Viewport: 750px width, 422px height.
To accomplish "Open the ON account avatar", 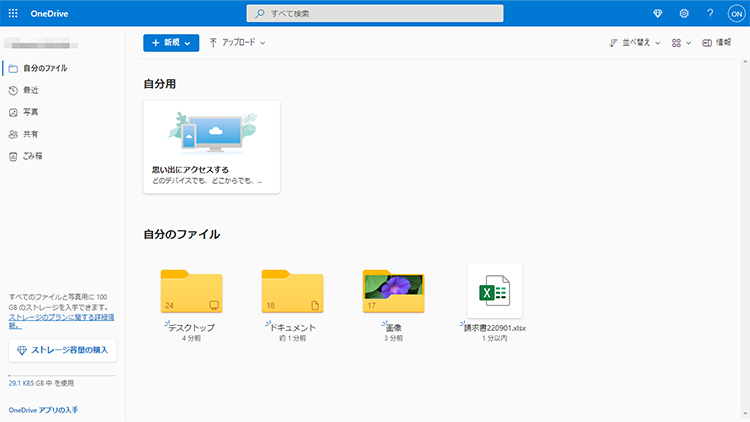I will click(735, 13).
